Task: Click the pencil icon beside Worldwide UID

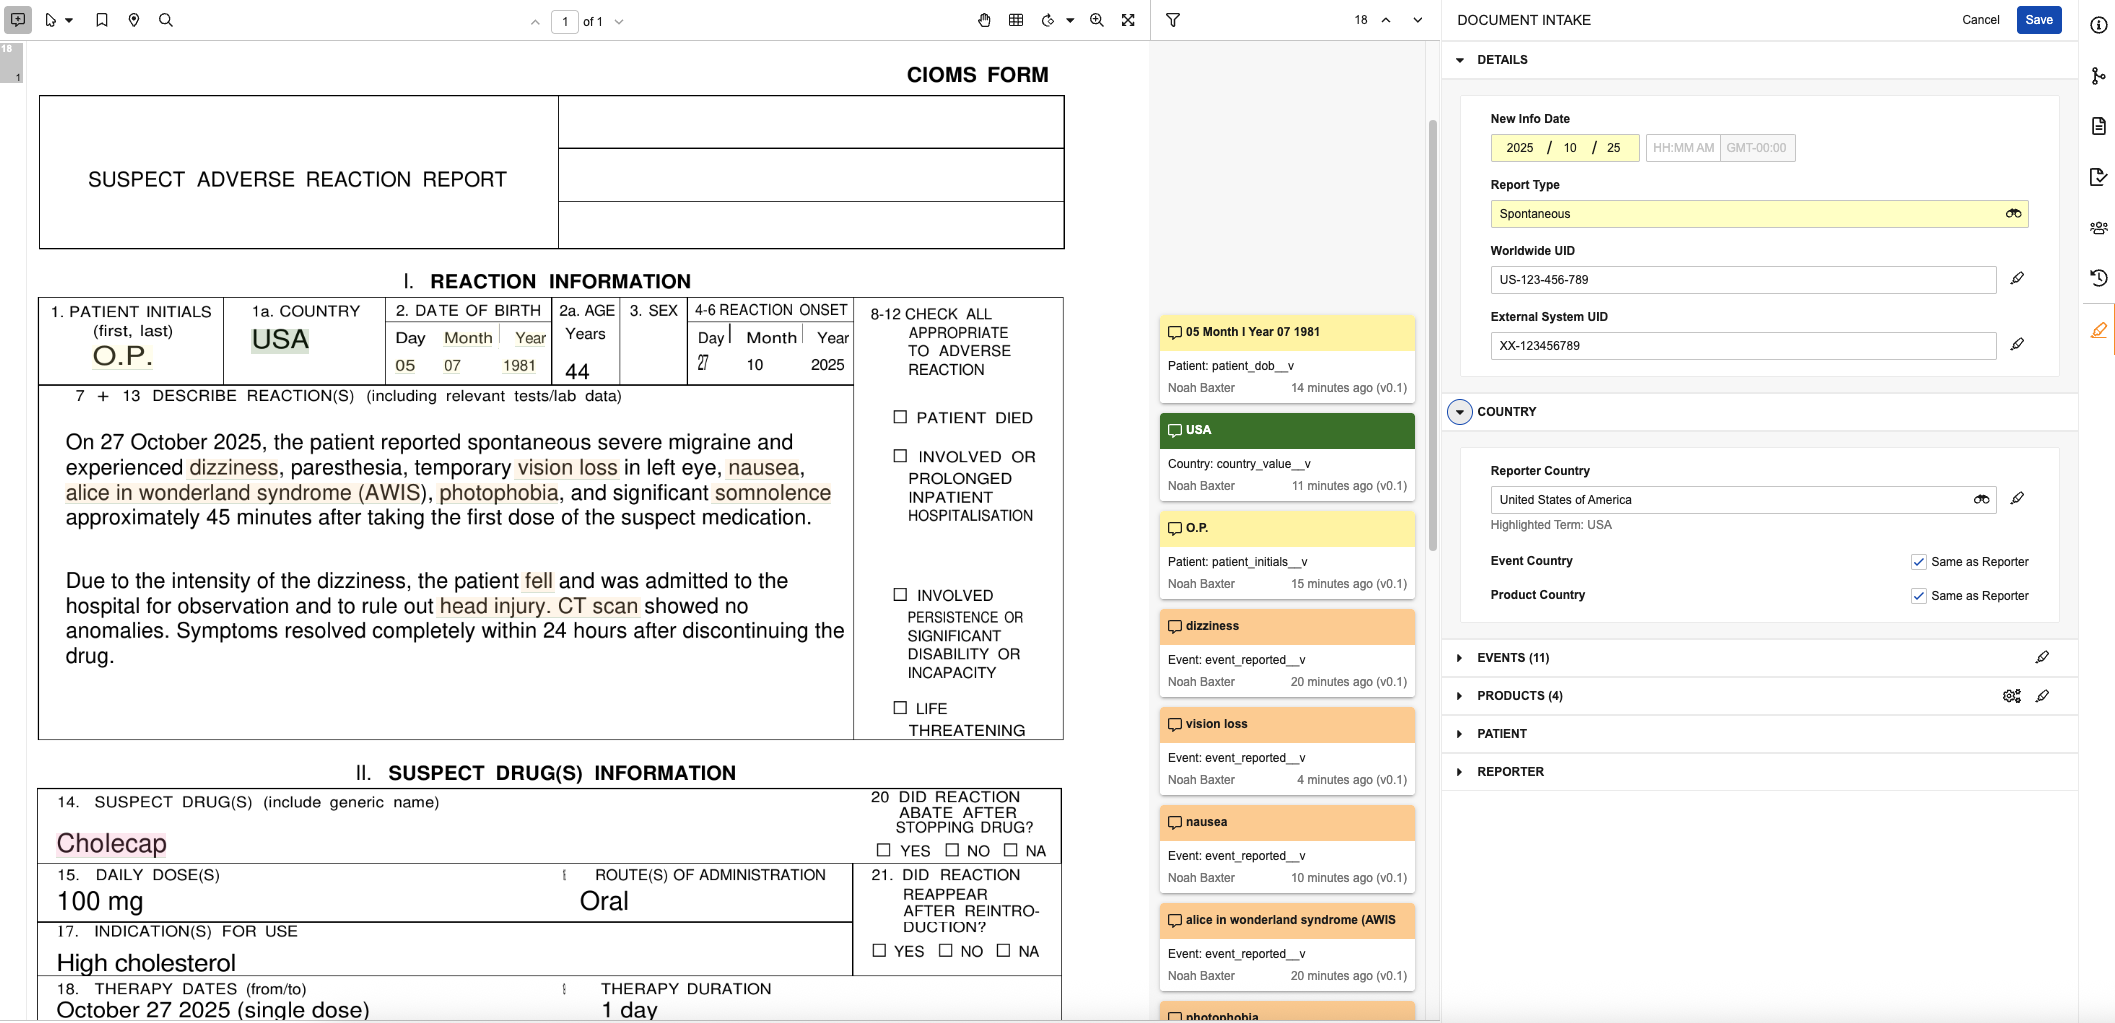Action: [2017, 279]
